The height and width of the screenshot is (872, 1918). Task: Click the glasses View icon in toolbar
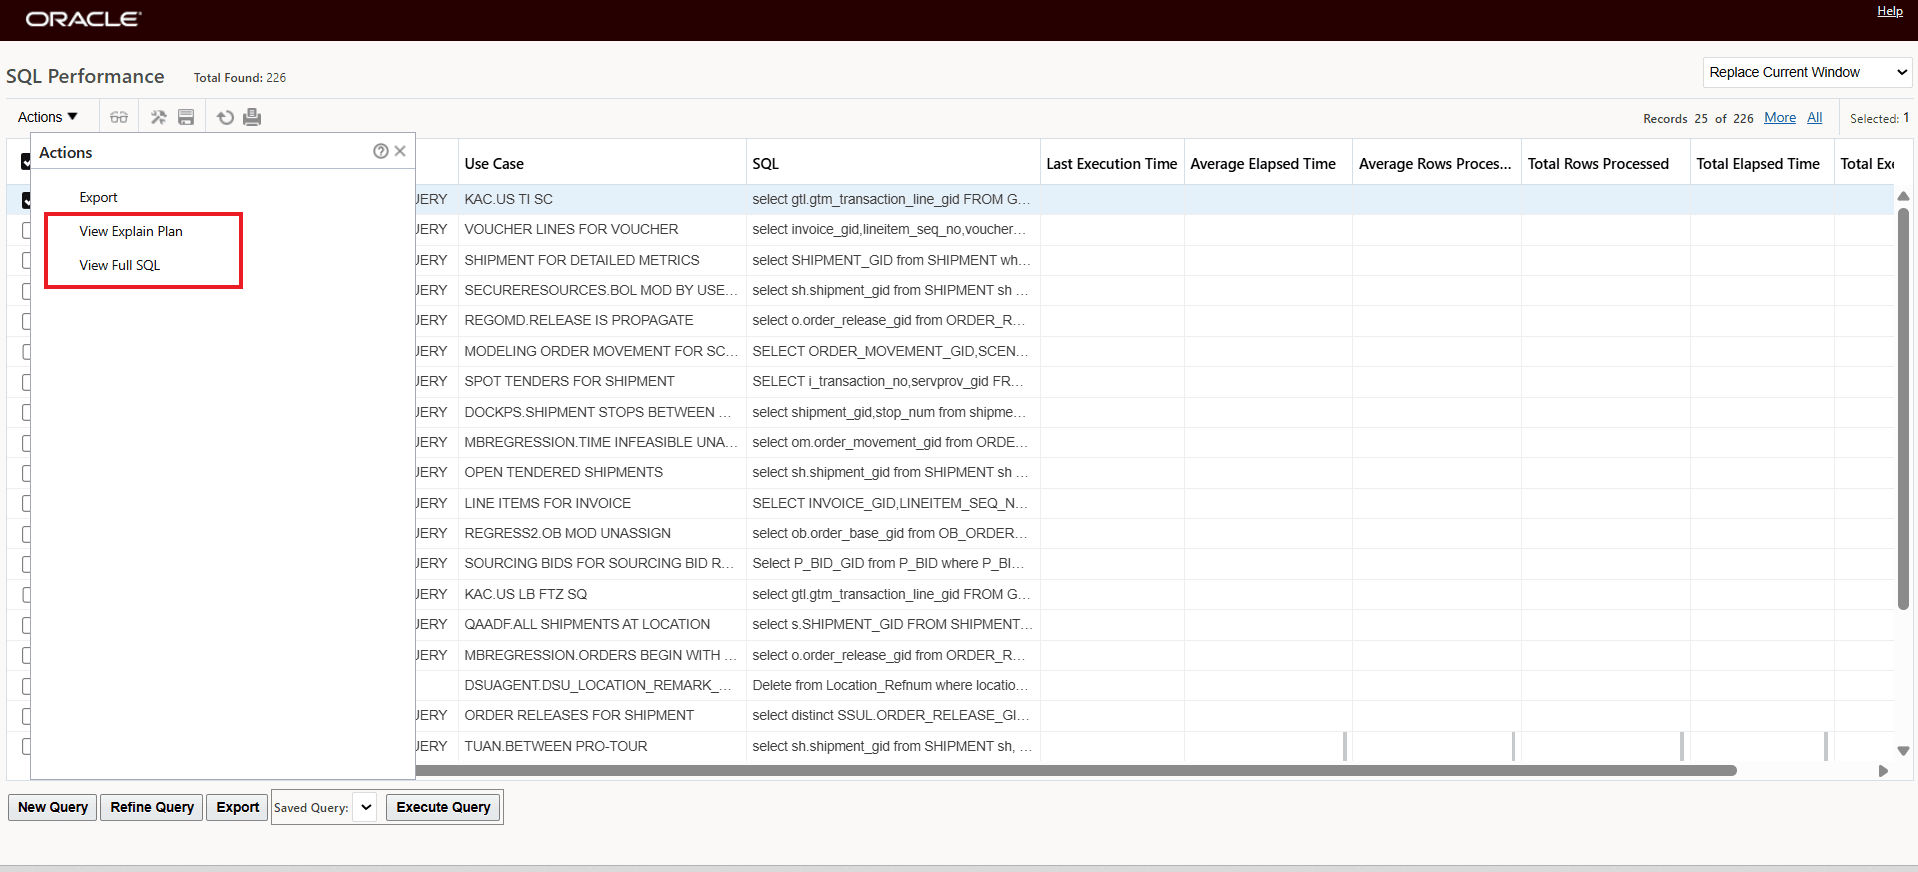click(119, 117)
